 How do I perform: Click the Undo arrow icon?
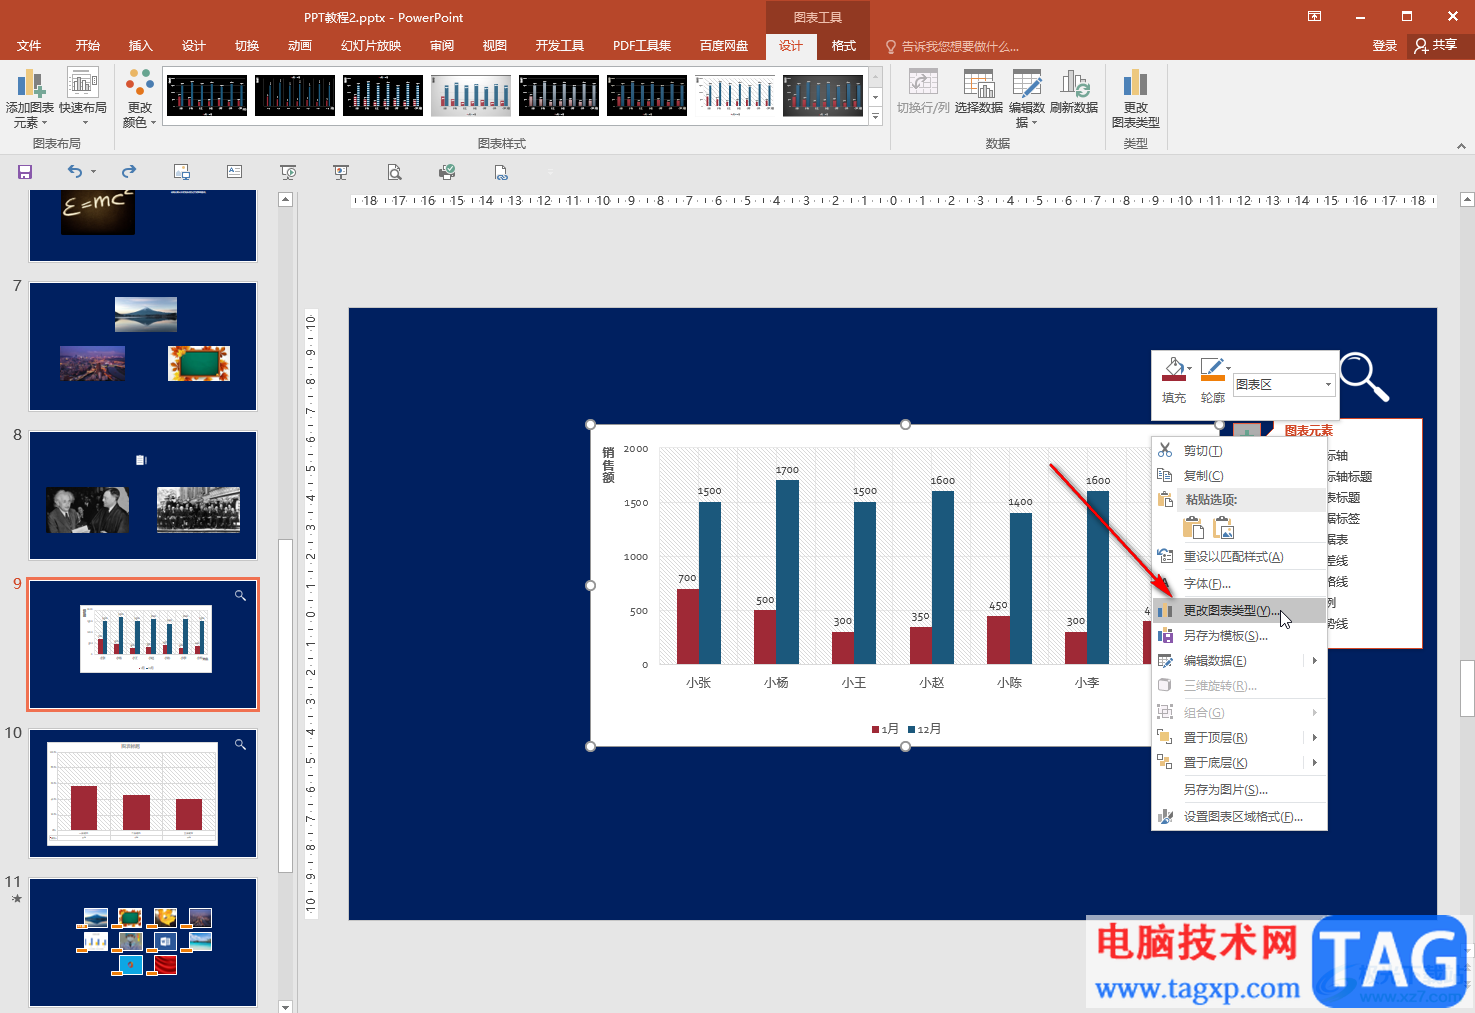pos(75,172)
